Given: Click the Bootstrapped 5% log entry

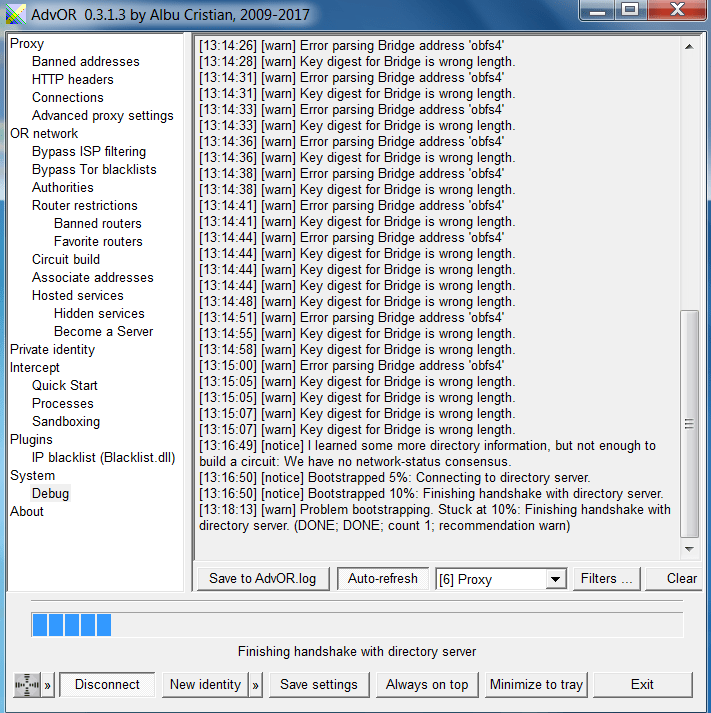Looking at the screenshot, I should [395, 477].
